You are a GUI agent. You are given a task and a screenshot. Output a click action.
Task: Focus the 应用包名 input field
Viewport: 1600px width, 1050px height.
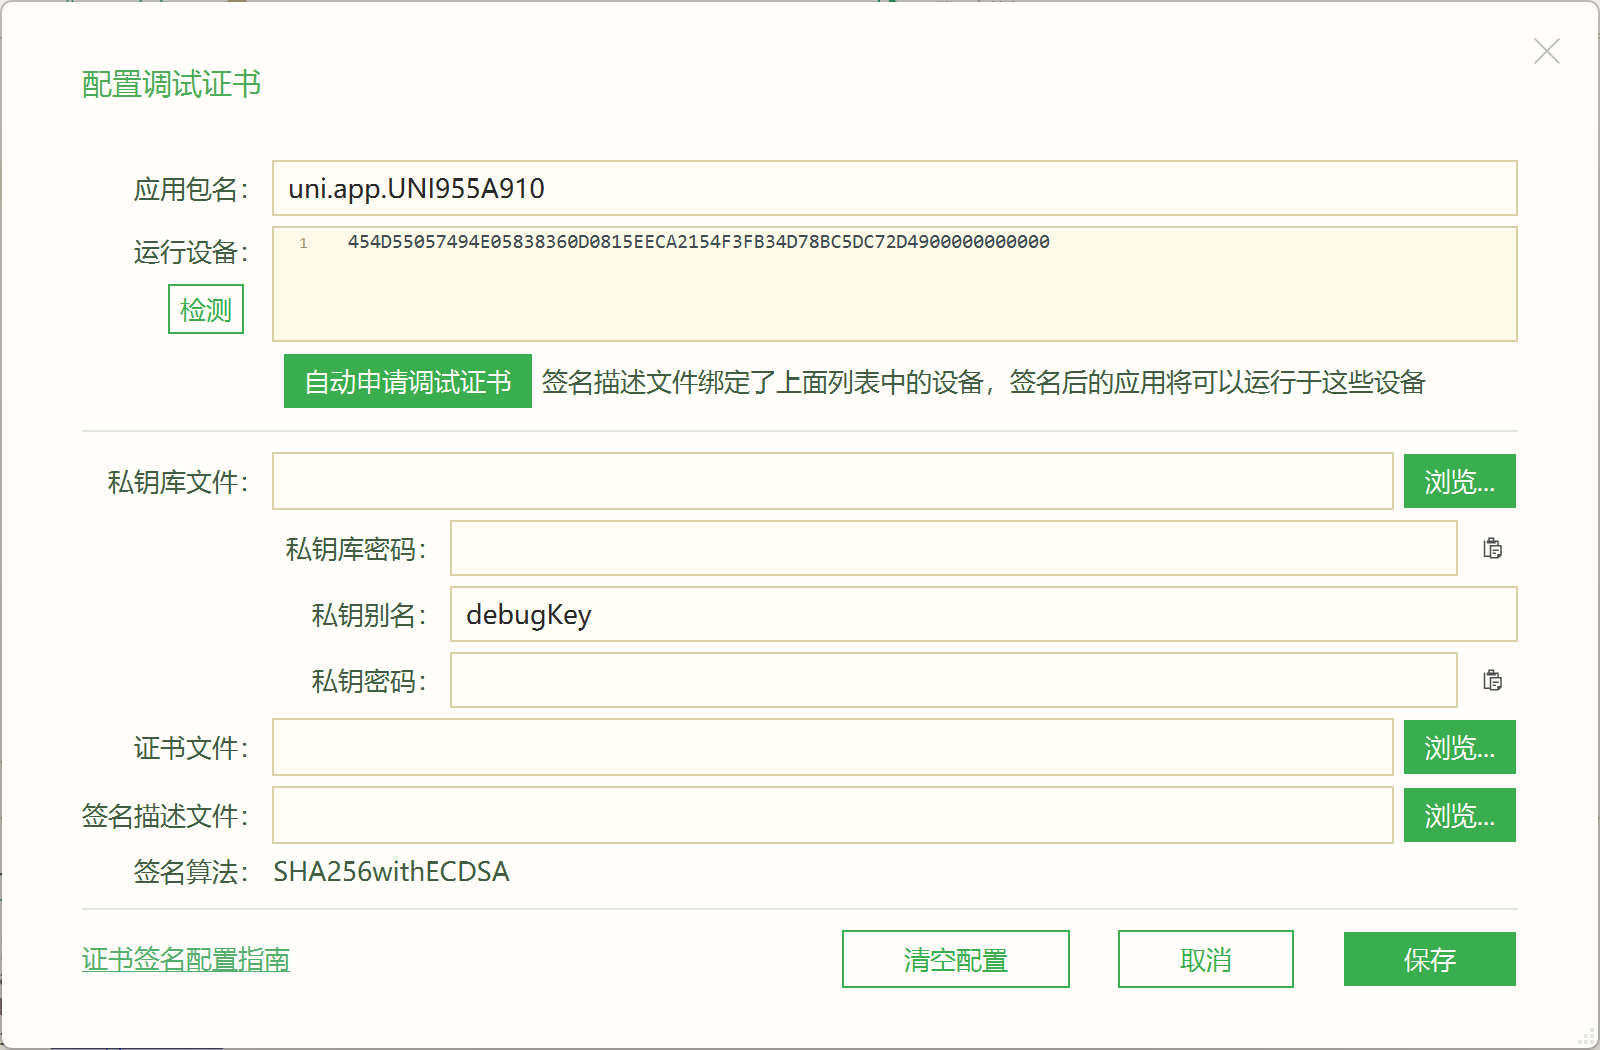894,188
